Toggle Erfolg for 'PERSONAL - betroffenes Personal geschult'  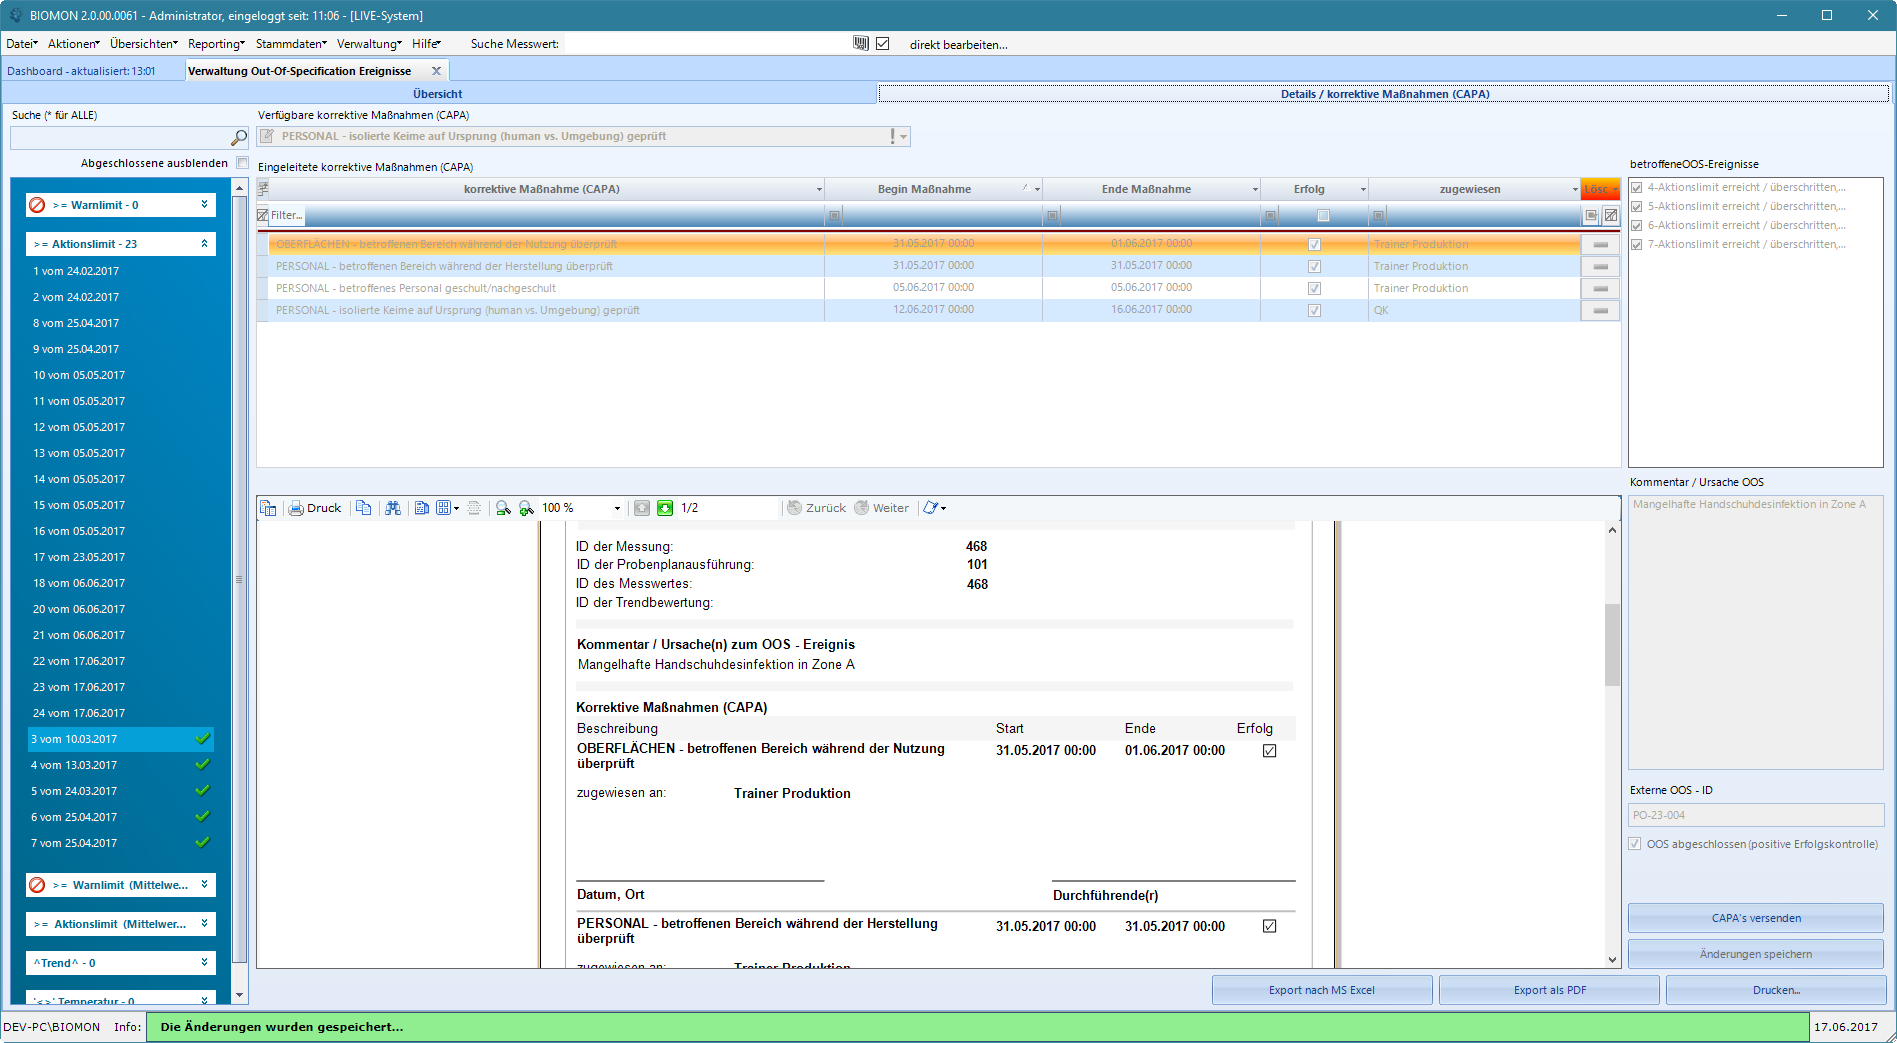[1314, 288]
